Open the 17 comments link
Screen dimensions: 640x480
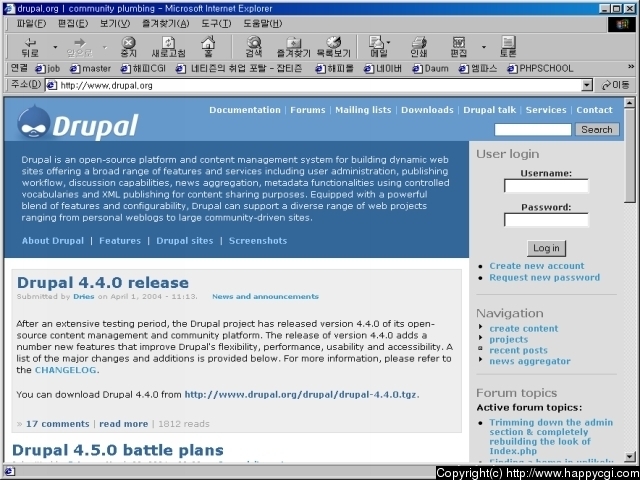tap(58, 424)
